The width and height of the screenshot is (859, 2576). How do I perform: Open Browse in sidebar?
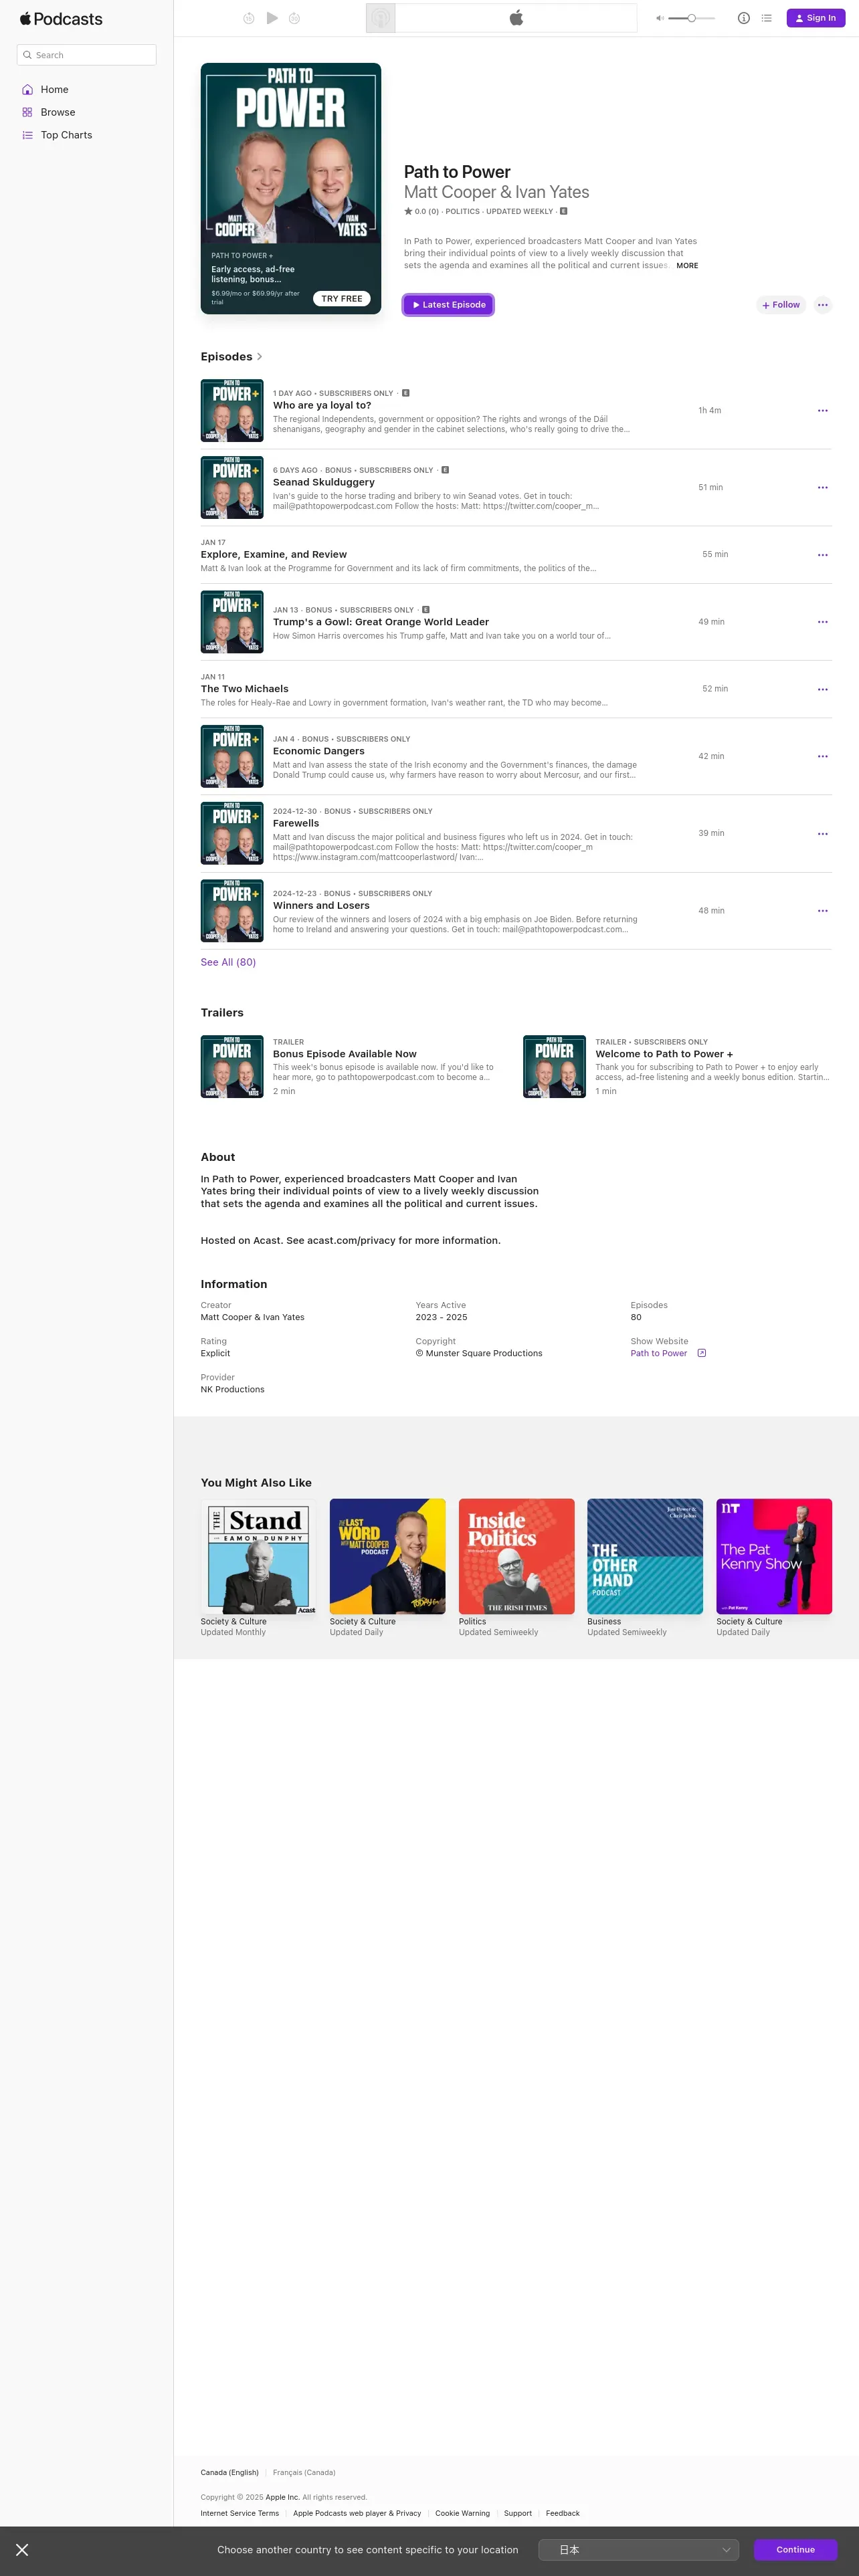57,112
